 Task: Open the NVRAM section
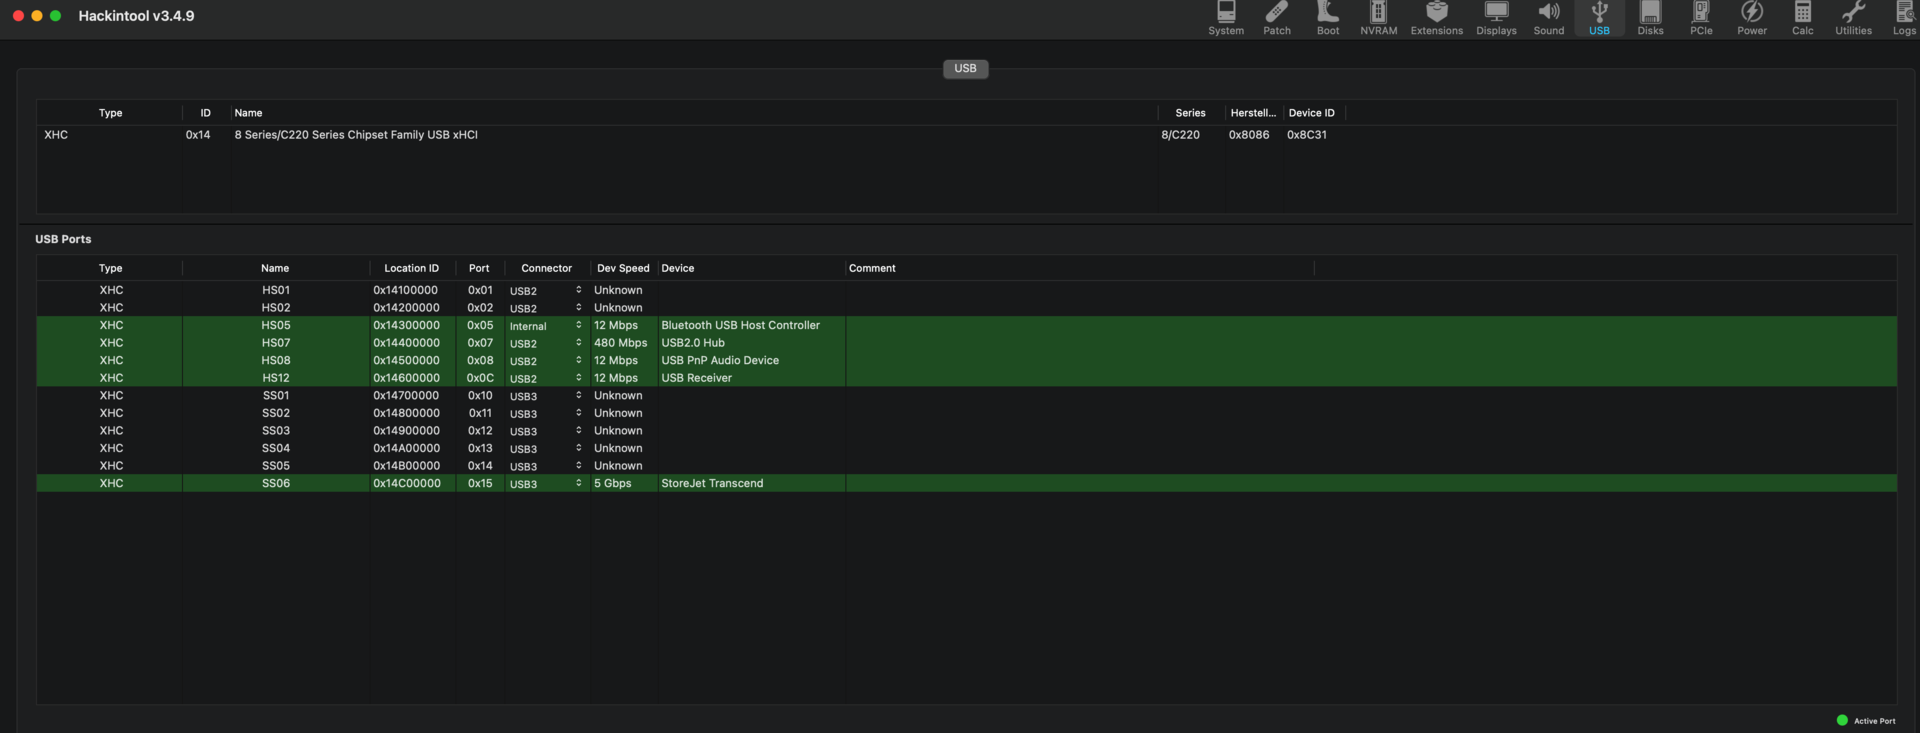1378,18
